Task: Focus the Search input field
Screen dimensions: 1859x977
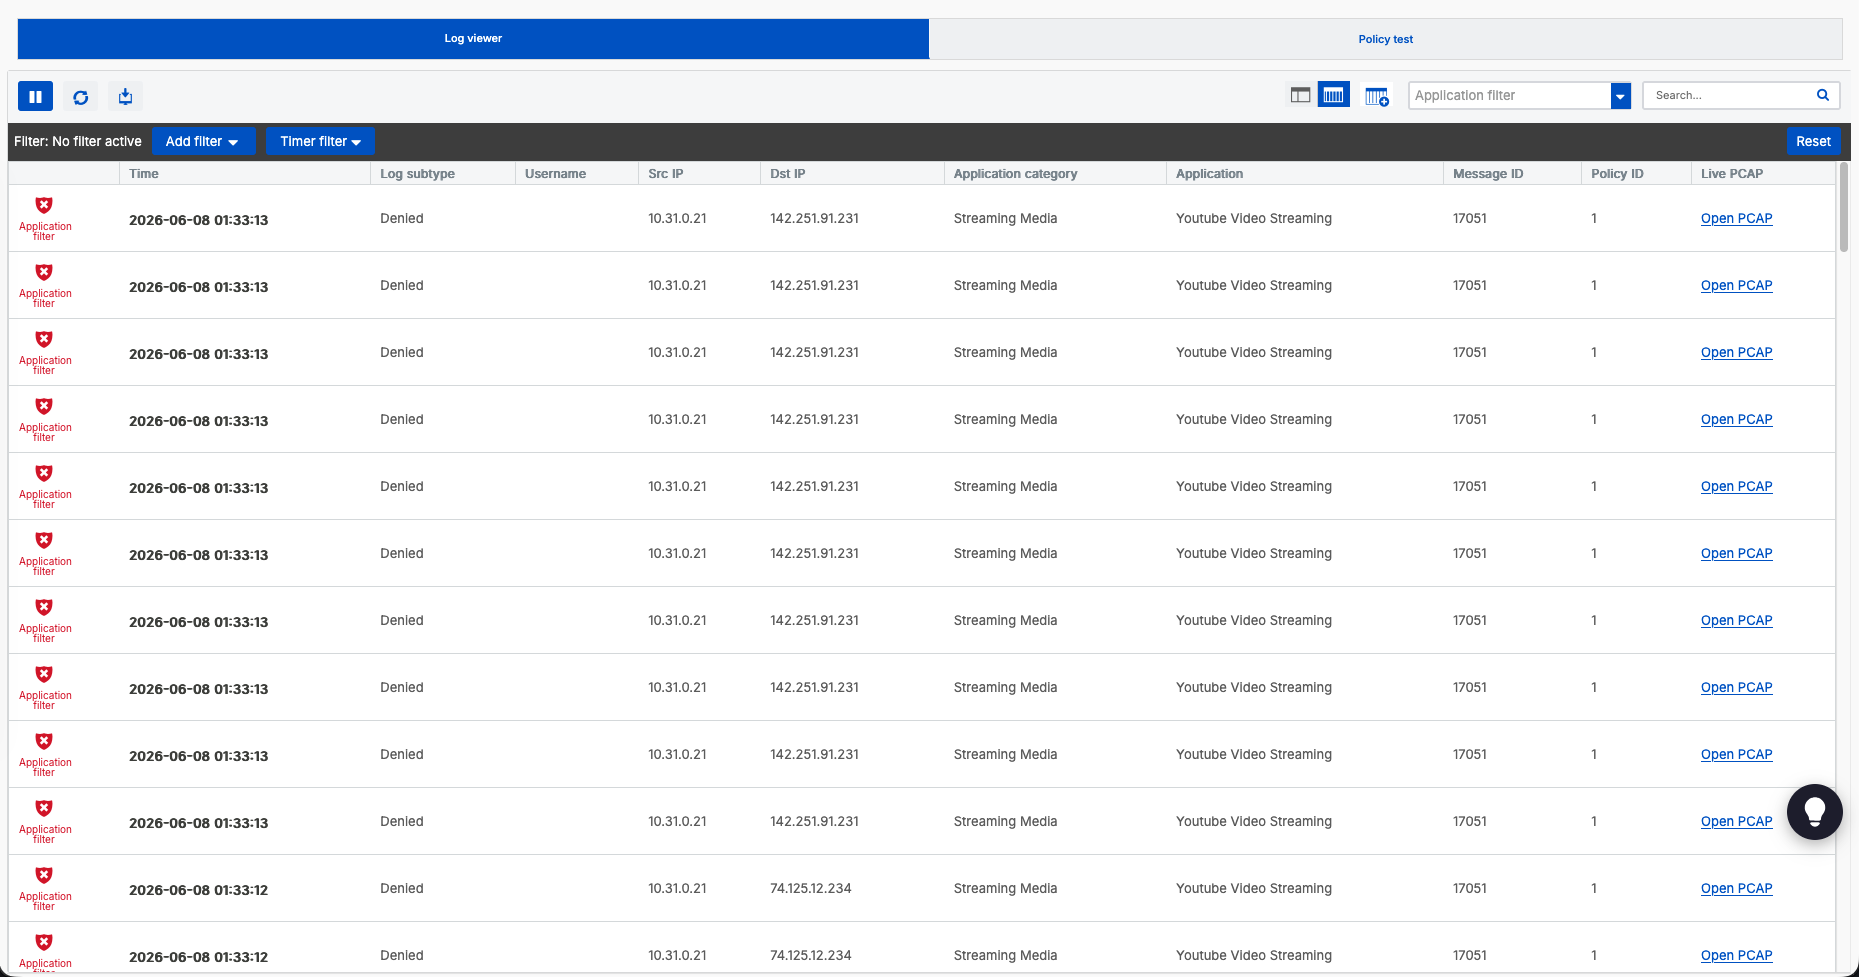Action: coord(1730,95)
